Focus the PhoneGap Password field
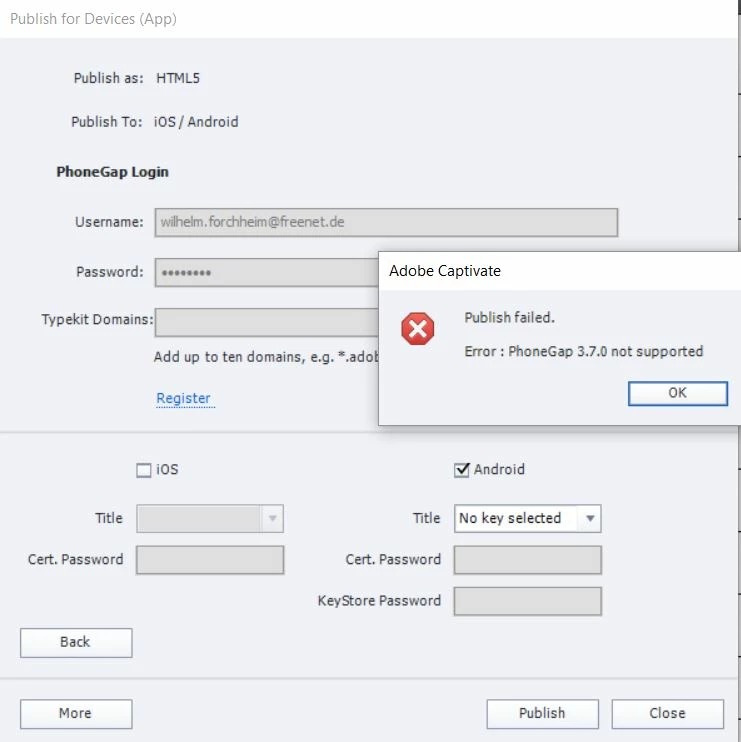 pyautogui.click(x=267, y=273)
